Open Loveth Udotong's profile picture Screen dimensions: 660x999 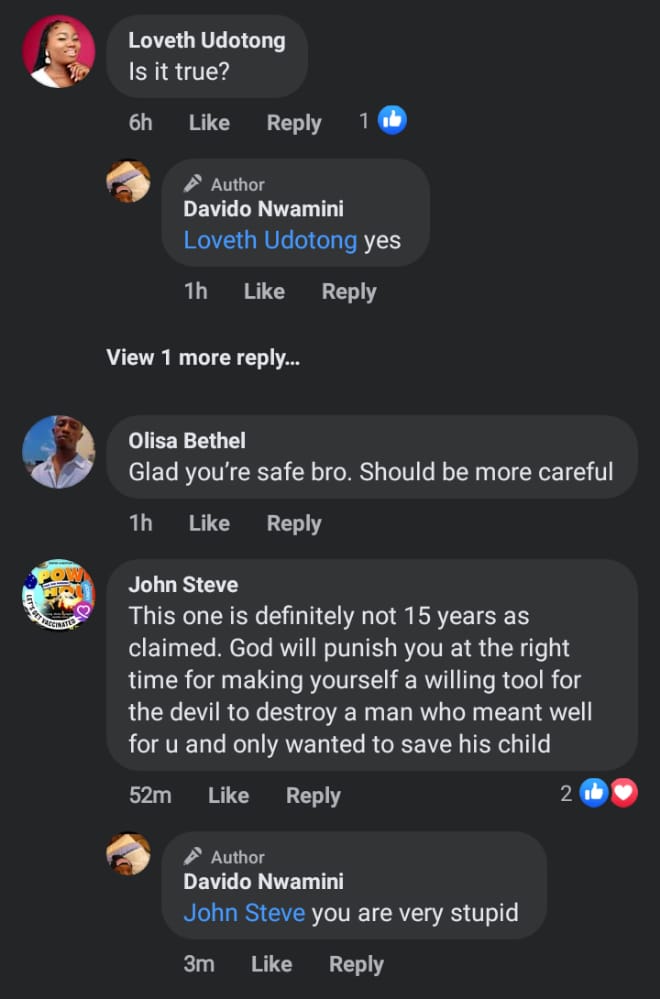(x=59, y=52)
